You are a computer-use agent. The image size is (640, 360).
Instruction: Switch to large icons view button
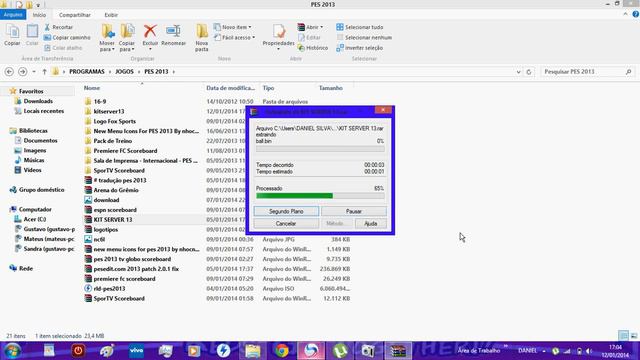[633, 336]
